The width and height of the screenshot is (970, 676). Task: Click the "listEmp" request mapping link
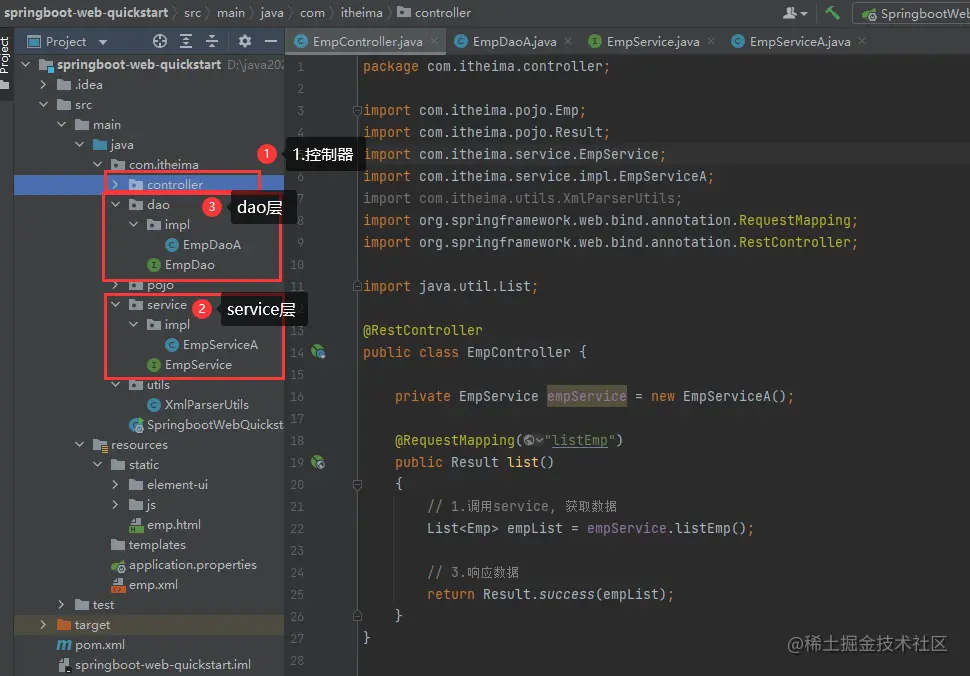582,440
